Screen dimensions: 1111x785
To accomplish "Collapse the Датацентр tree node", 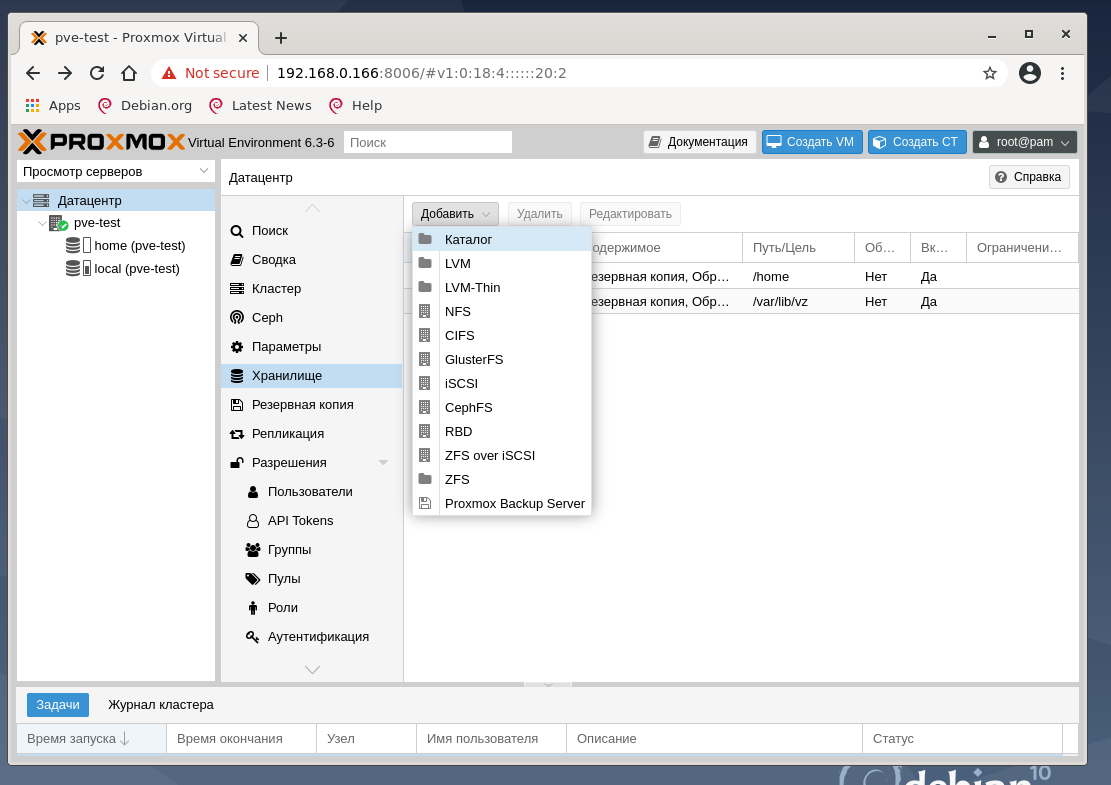I will point(26,201).
